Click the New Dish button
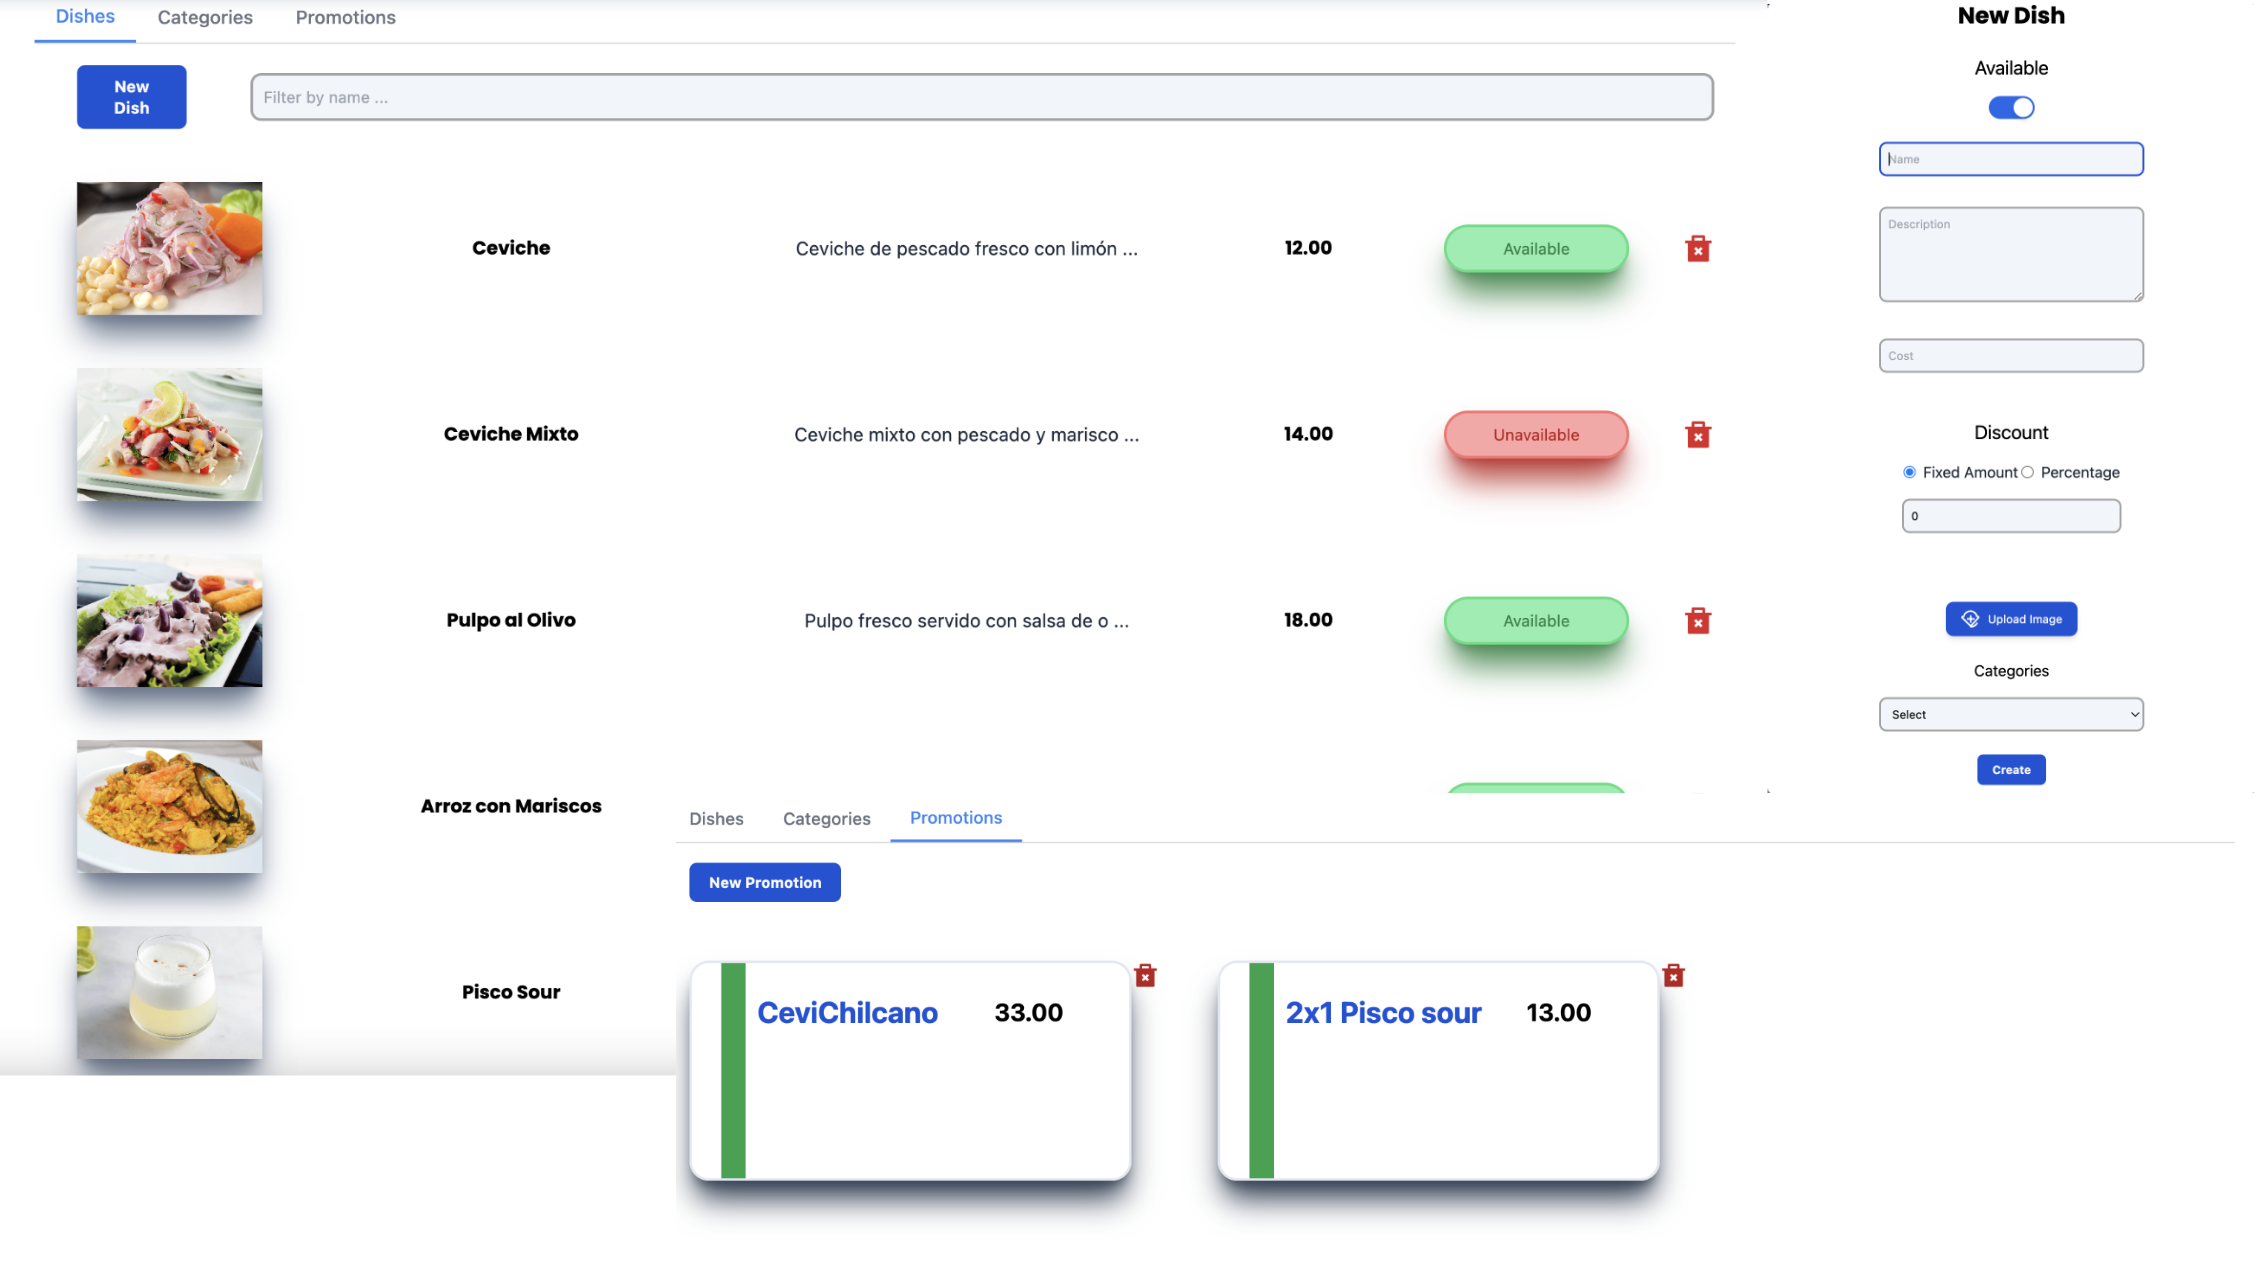2254x1262 pixels. click(131, 97)
